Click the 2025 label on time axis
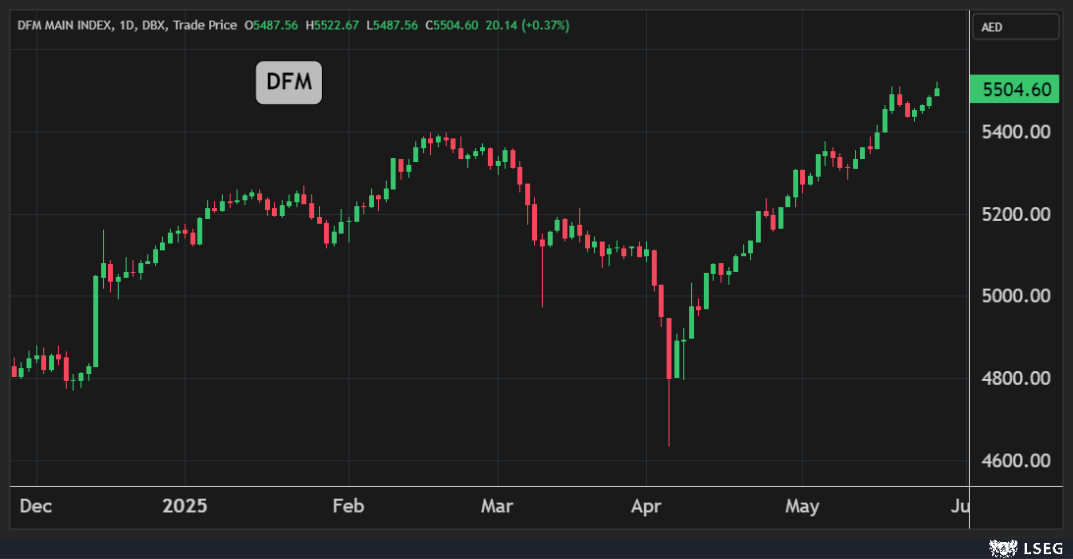 (185, 506)
